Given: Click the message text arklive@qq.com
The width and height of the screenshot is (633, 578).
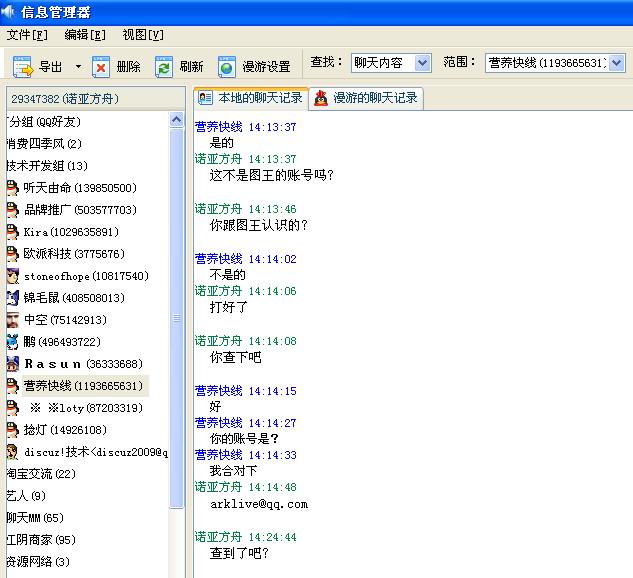Looking at the screenshot, I should coord(259,504).
